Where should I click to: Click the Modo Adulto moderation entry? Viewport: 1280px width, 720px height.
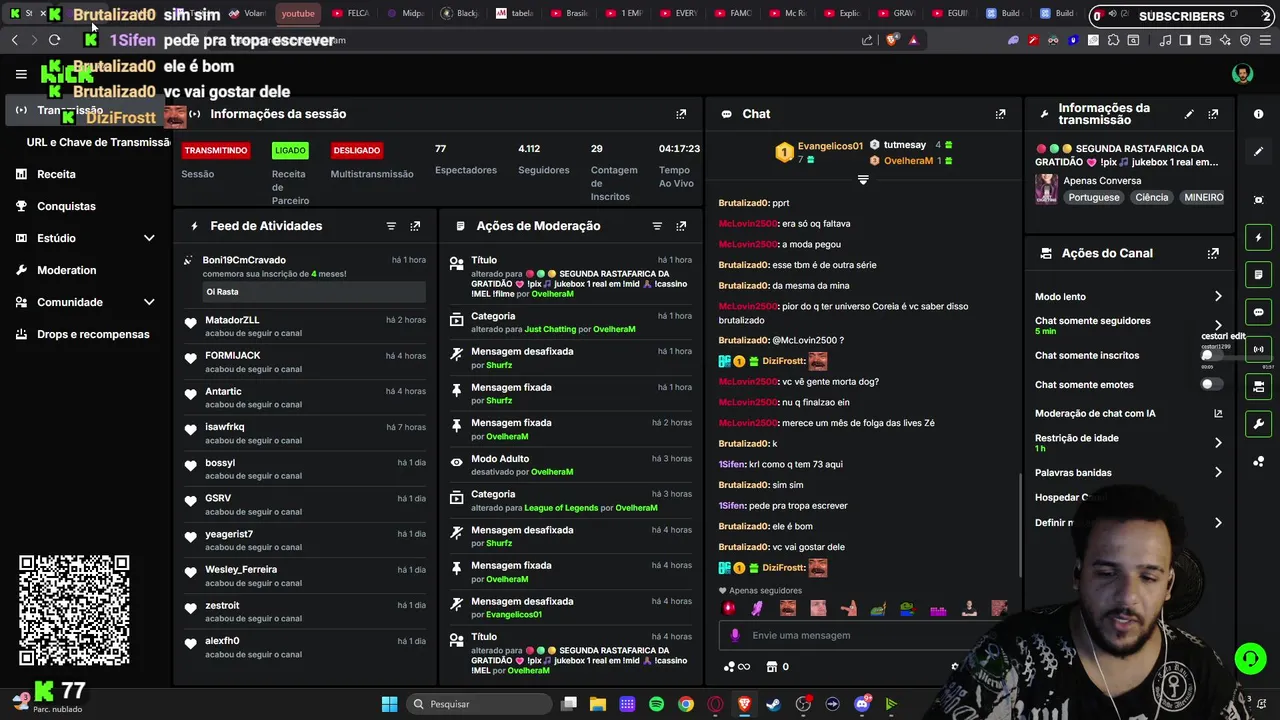[571, 466]
